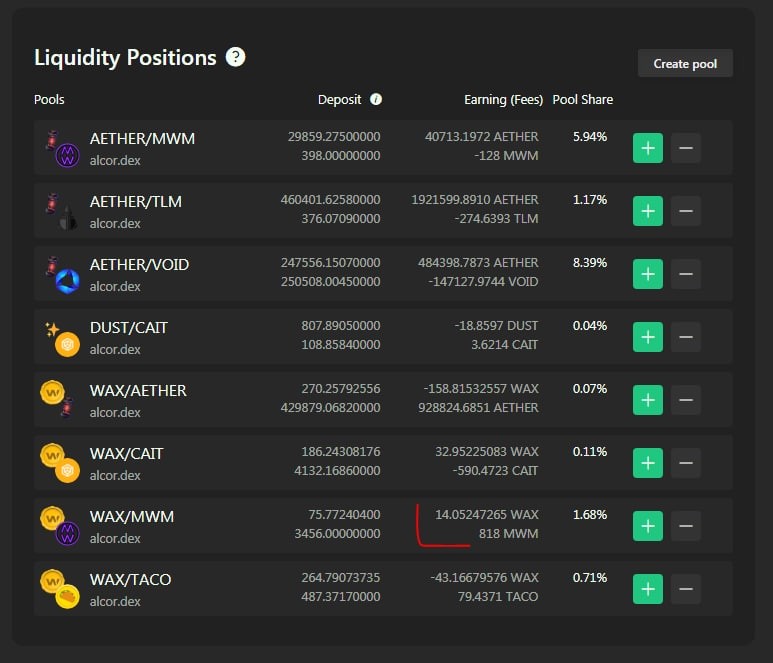Click the WAX/MWM token pair icon
773x663 pixels.
point(60,526)
